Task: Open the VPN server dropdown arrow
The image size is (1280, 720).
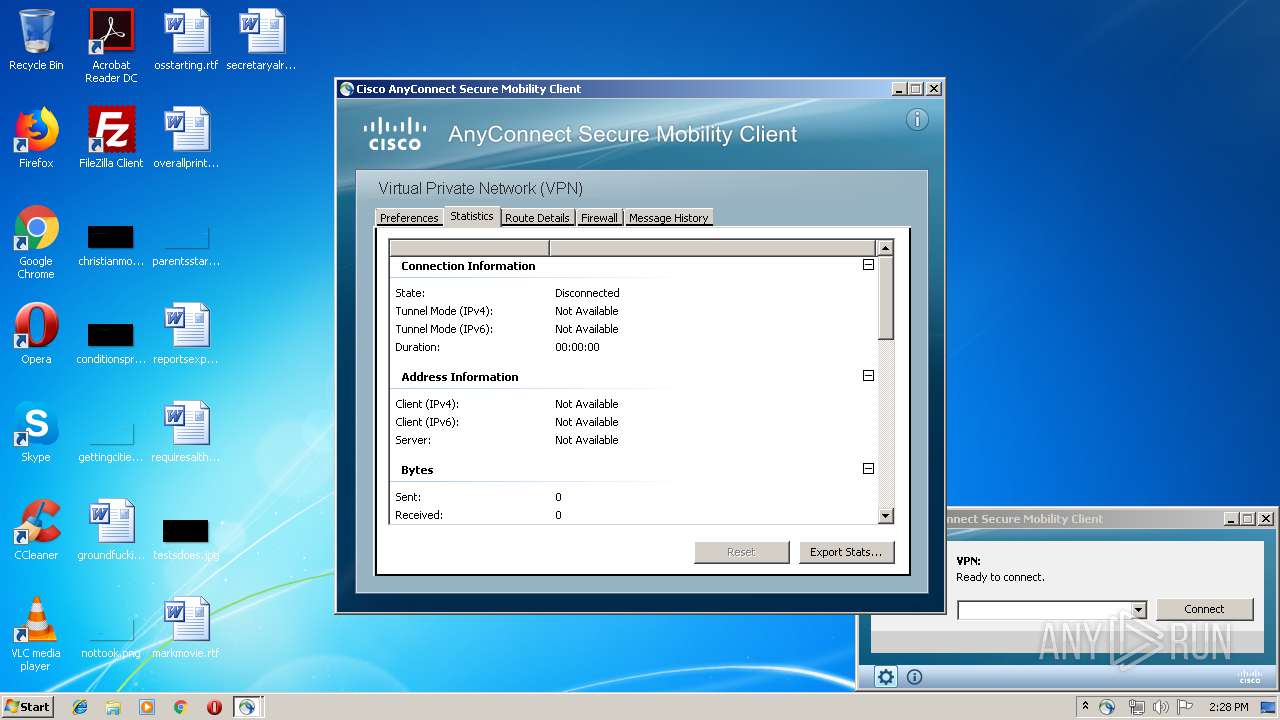Action: coord(1138,610)
